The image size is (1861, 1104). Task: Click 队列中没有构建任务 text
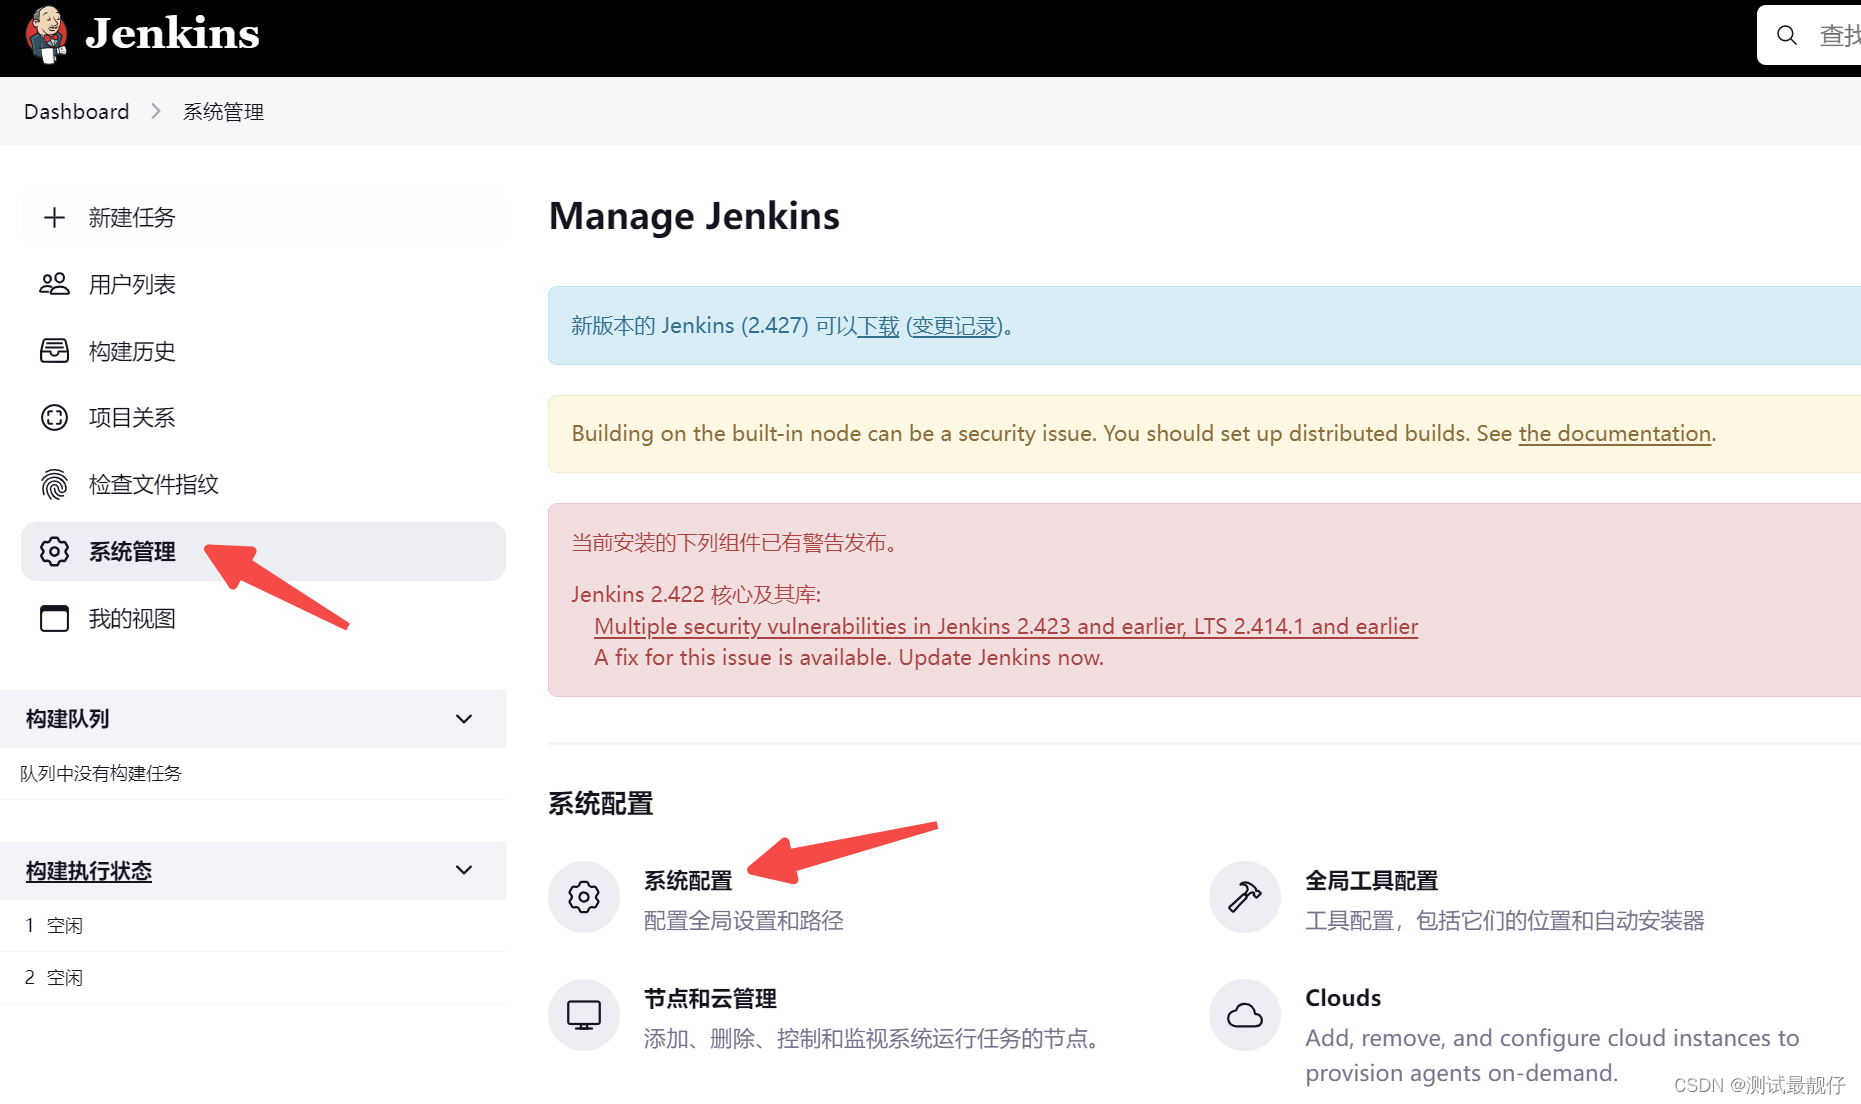(101, 773)
